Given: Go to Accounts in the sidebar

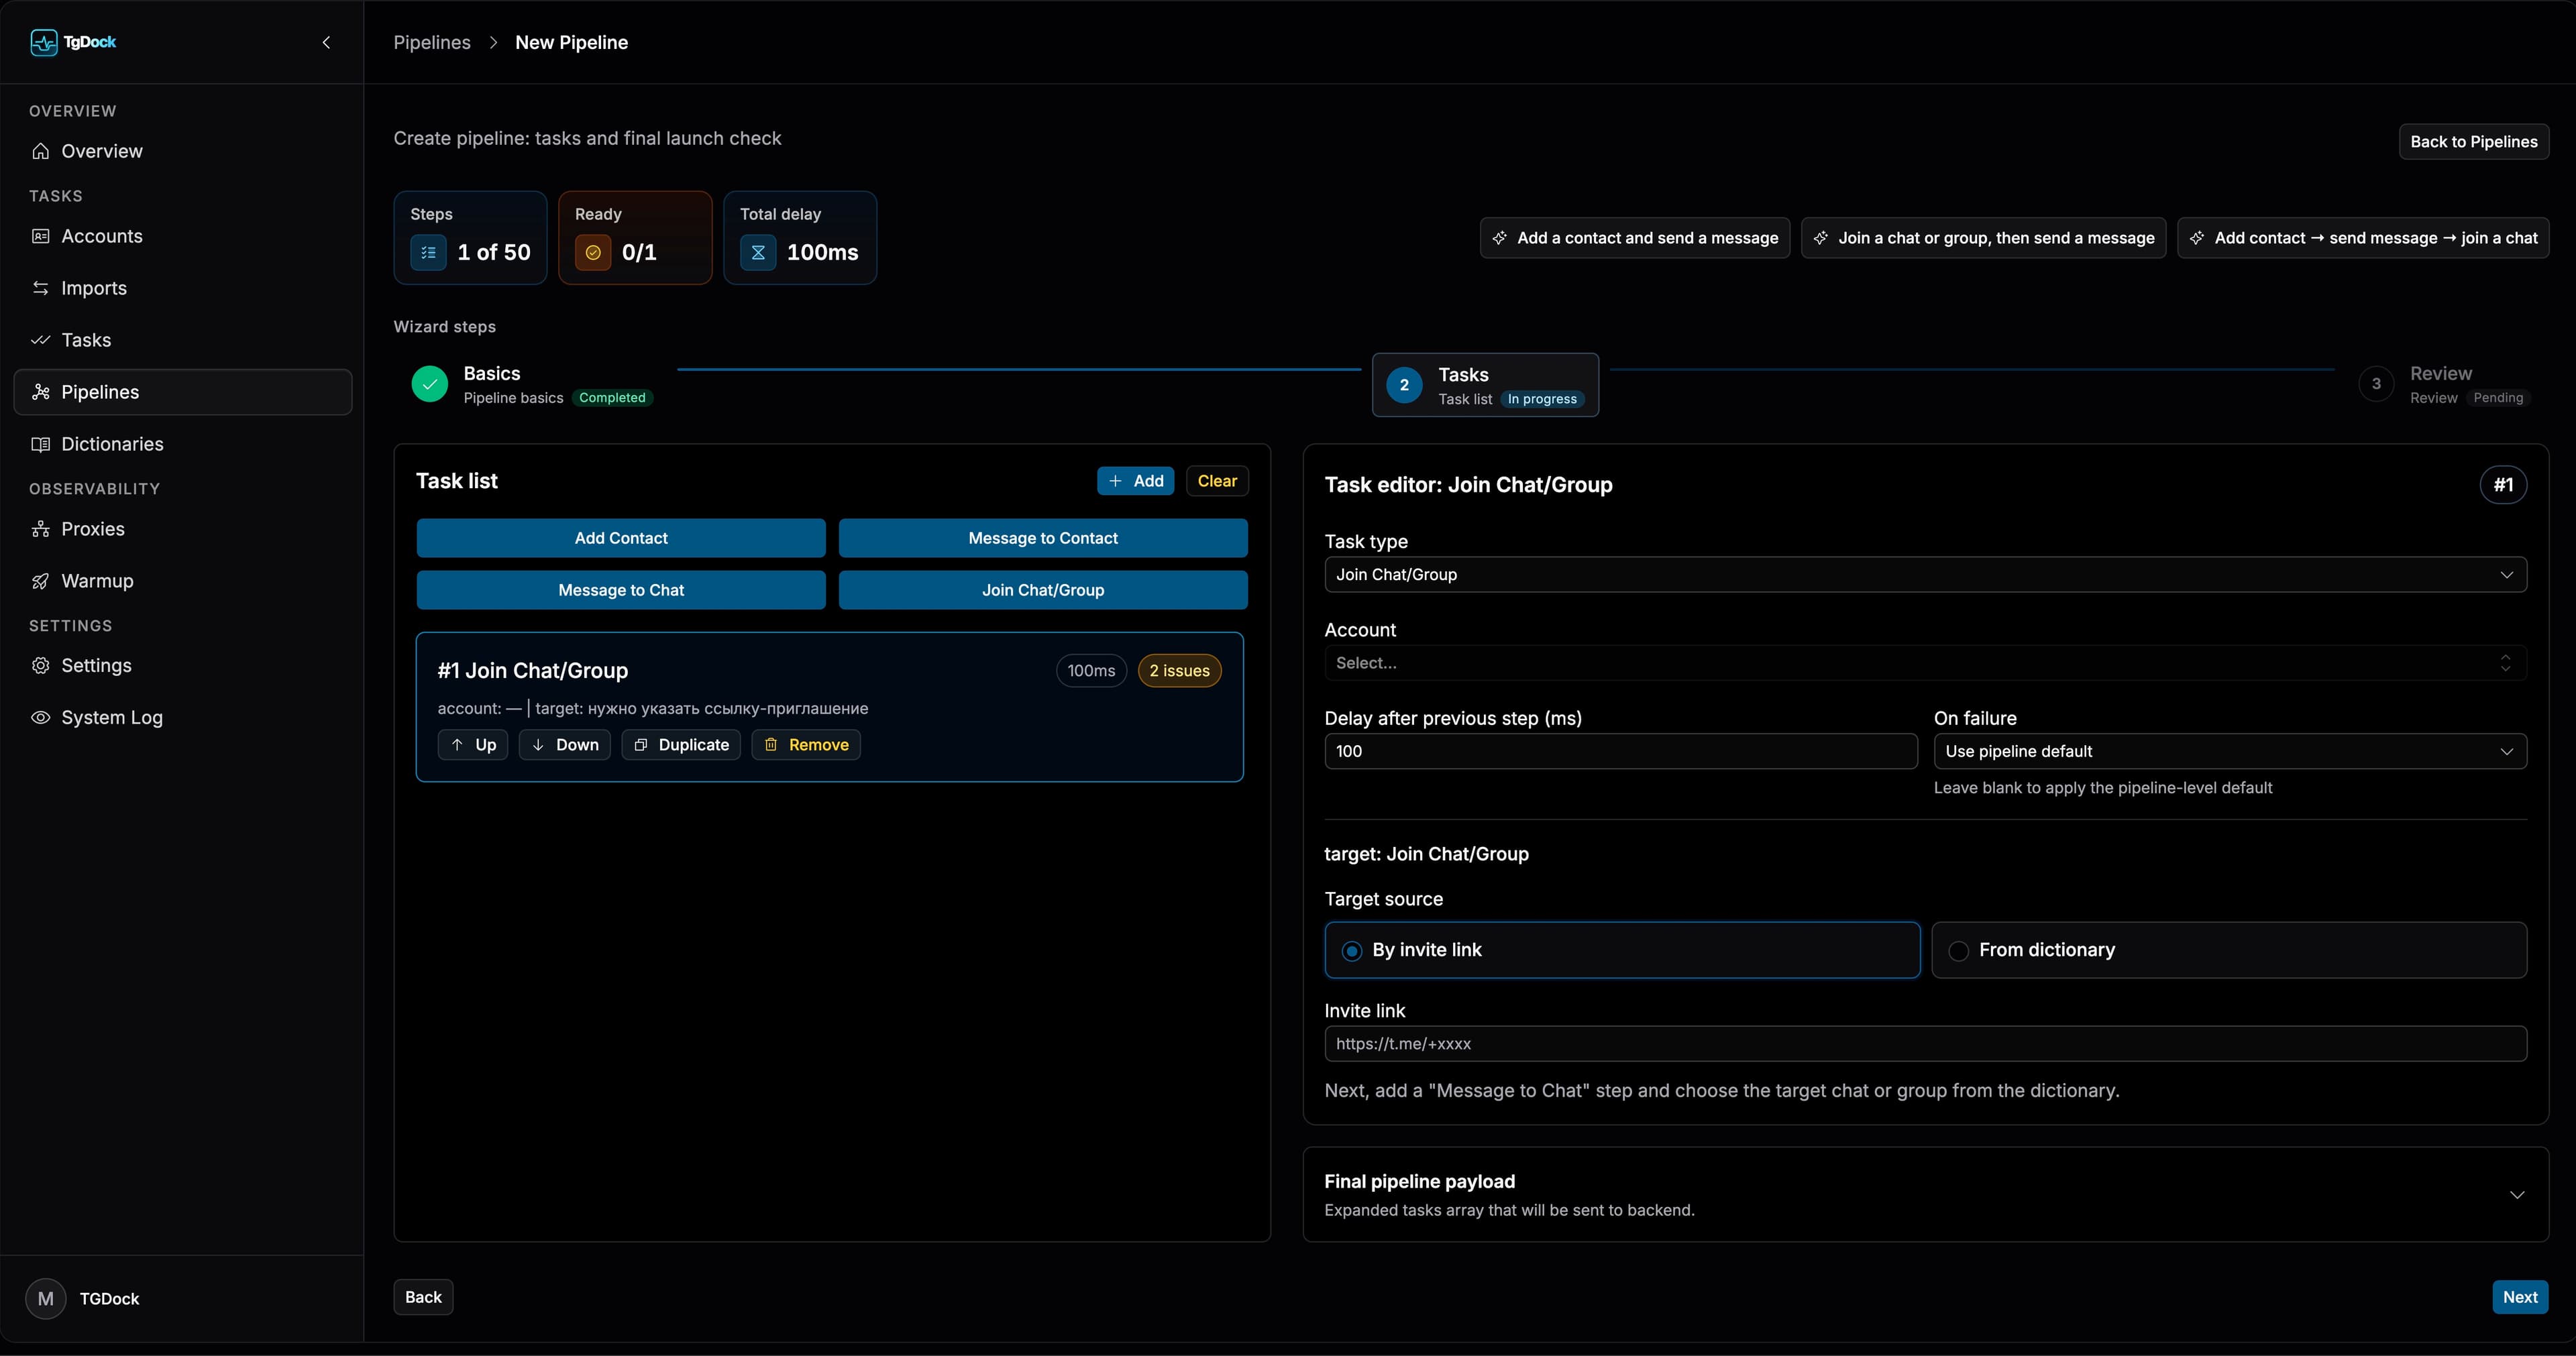Looking at the screenshot, I should [183, 236].
